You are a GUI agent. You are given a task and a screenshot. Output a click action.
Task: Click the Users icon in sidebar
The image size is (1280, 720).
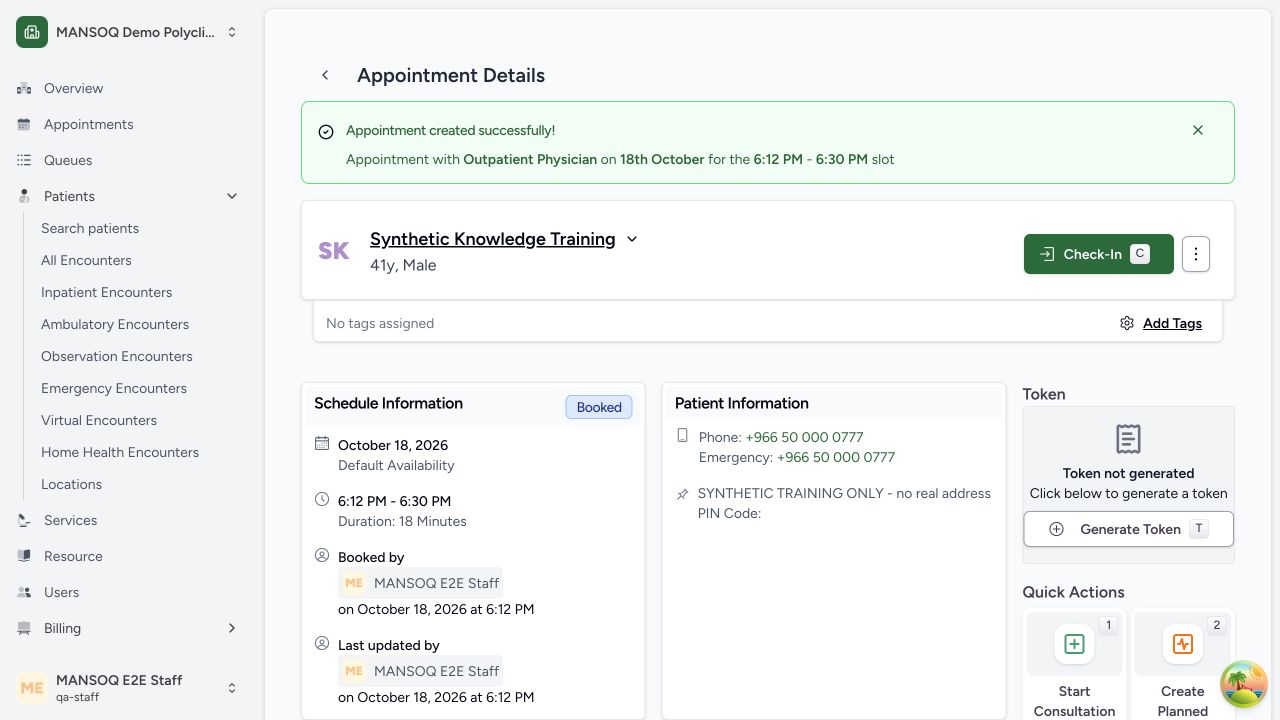(24, 592)
